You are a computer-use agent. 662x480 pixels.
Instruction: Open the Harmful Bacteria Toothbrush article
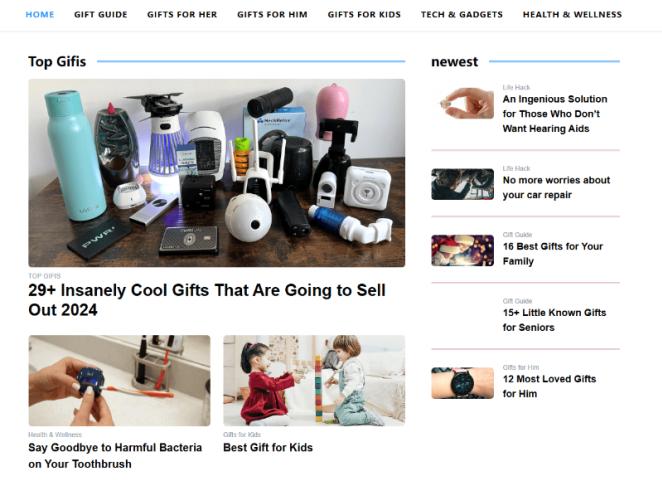click(x=115, y=456)
